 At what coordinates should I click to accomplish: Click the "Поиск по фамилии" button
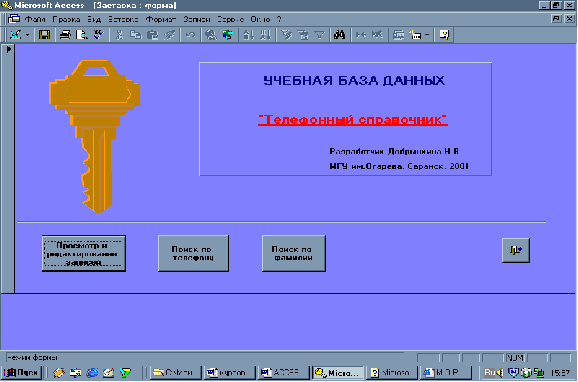tap(294, 253)
